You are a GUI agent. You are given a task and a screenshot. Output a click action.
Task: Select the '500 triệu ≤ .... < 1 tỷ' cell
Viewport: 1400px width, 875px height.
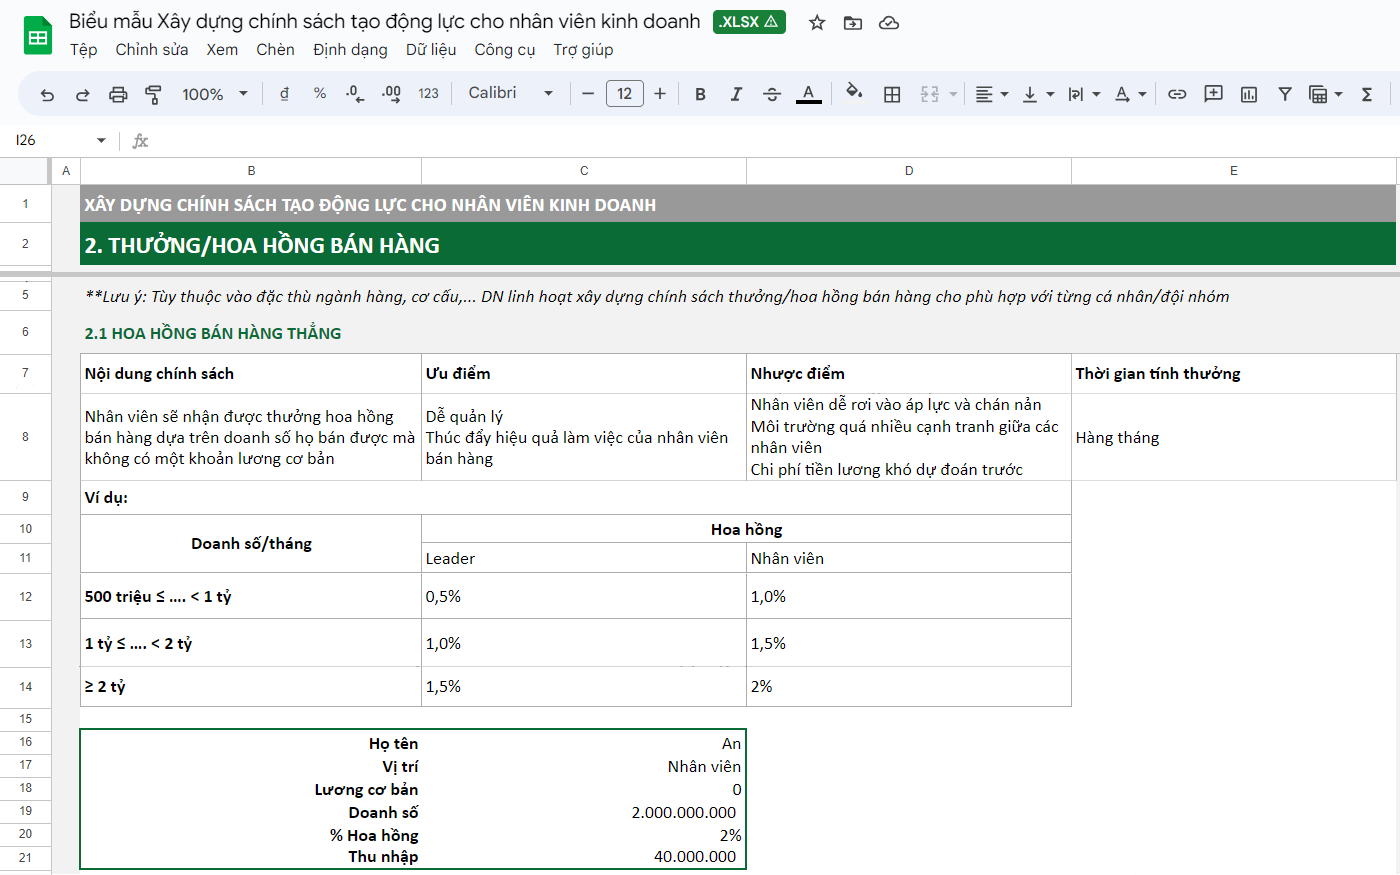[251, 596]
